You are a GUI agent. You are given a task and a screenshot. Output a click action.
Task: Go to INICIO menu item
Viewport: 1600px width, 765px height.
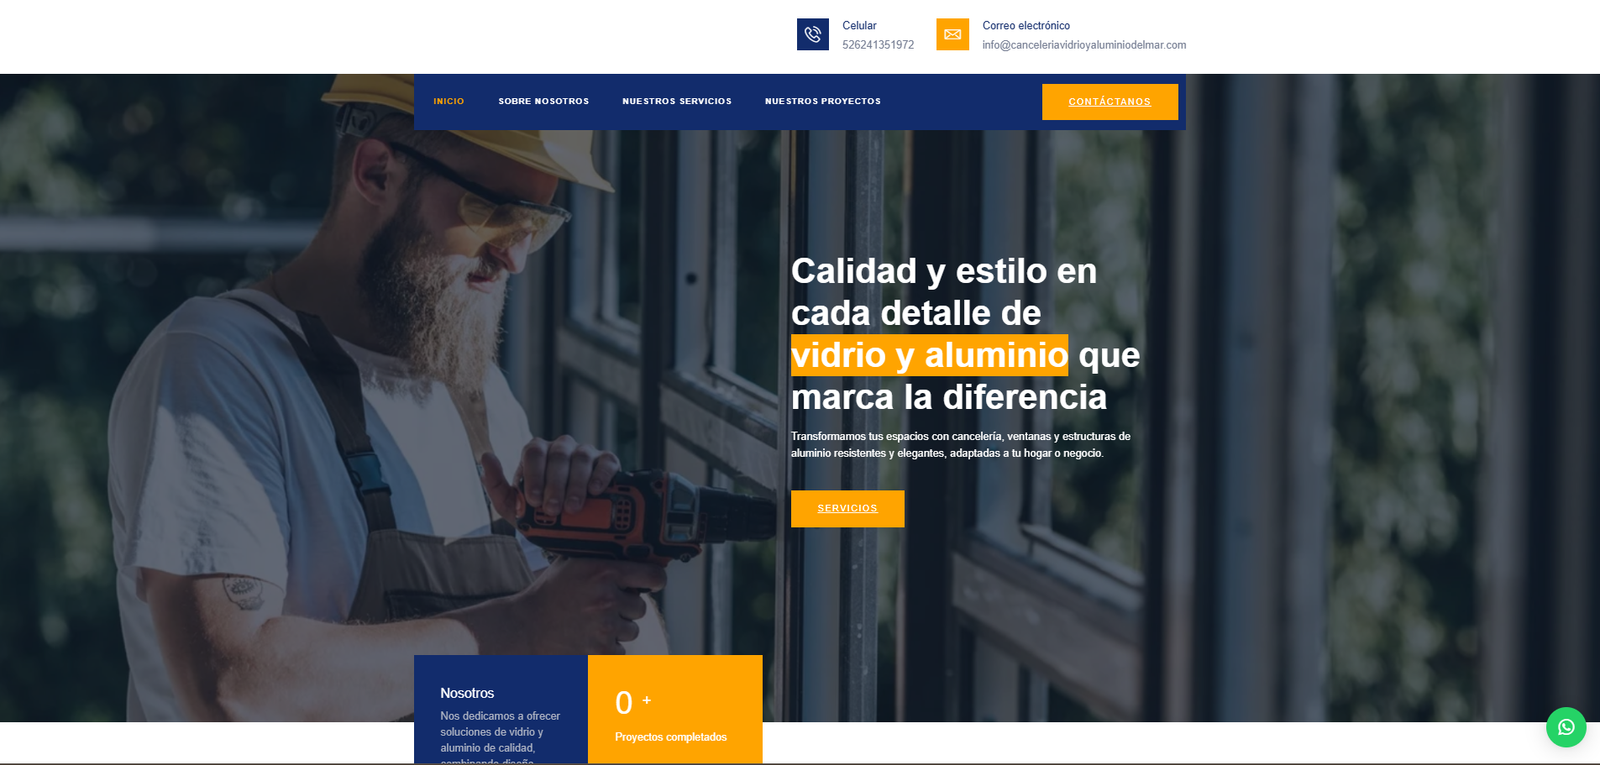tap(449, 101)
